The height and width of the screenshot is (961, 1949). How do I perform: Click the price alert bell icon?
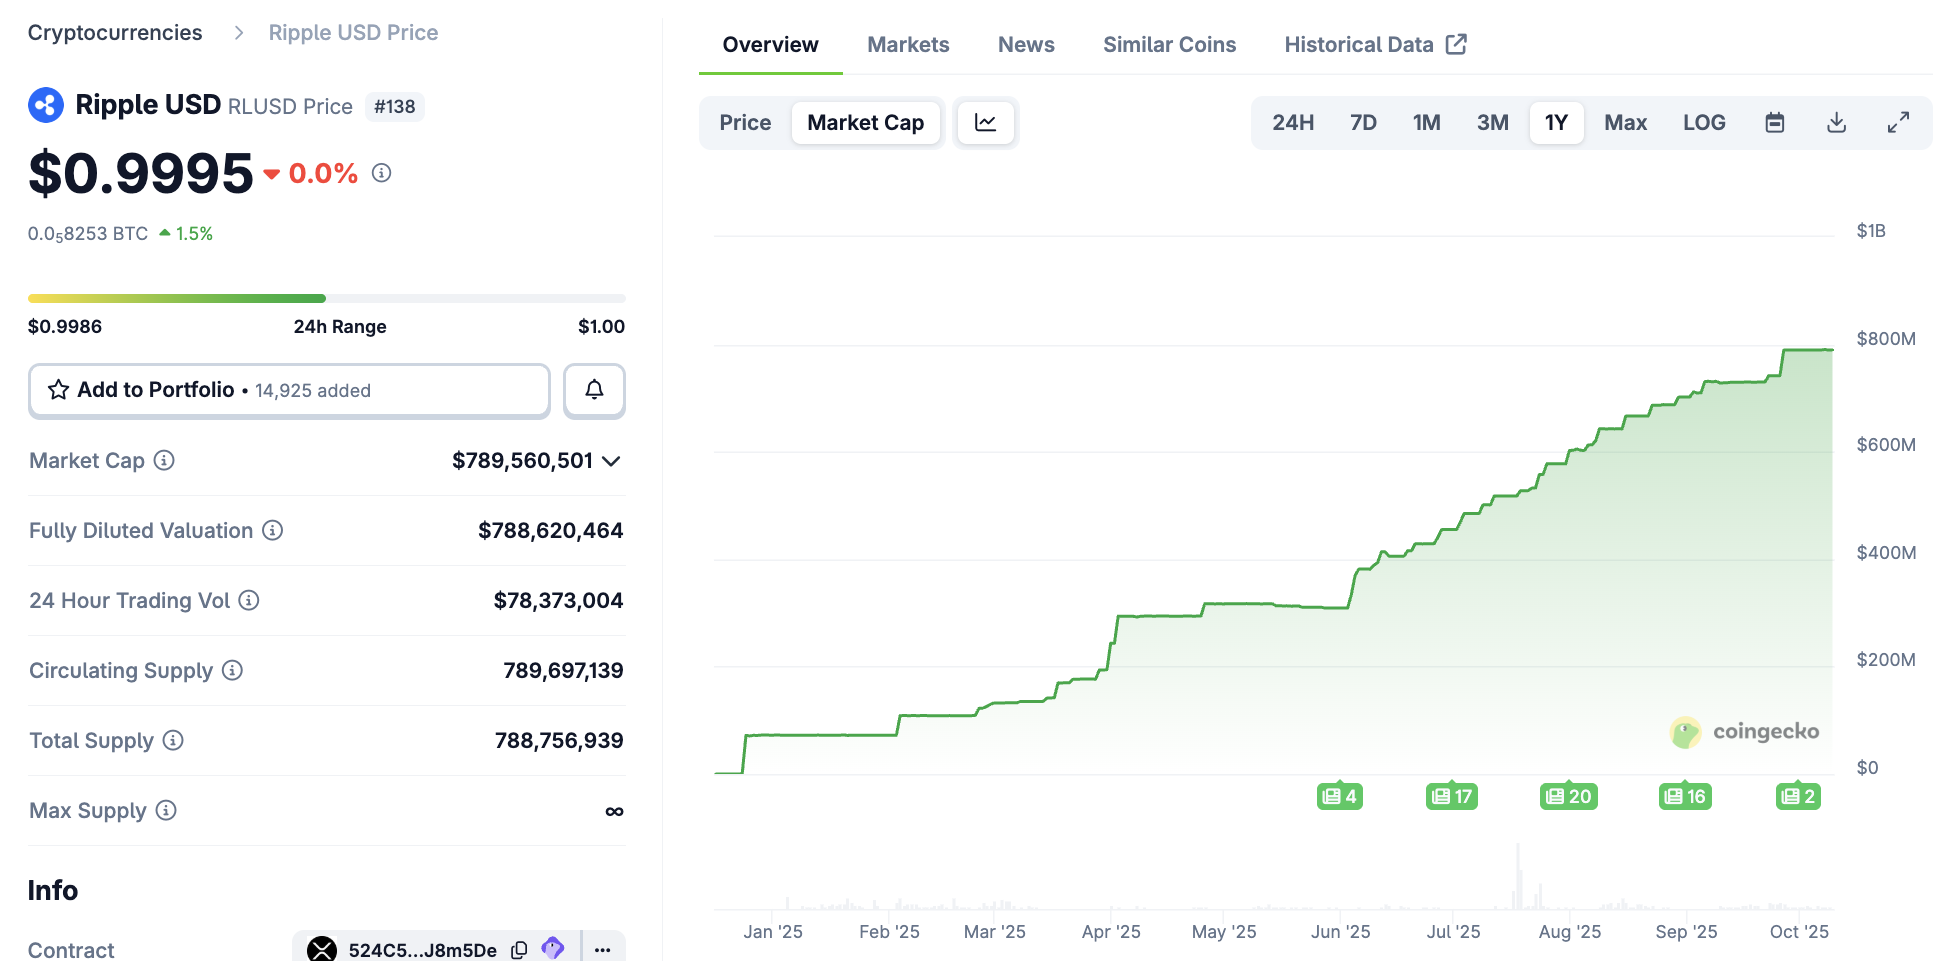click(x=594, y=390)
